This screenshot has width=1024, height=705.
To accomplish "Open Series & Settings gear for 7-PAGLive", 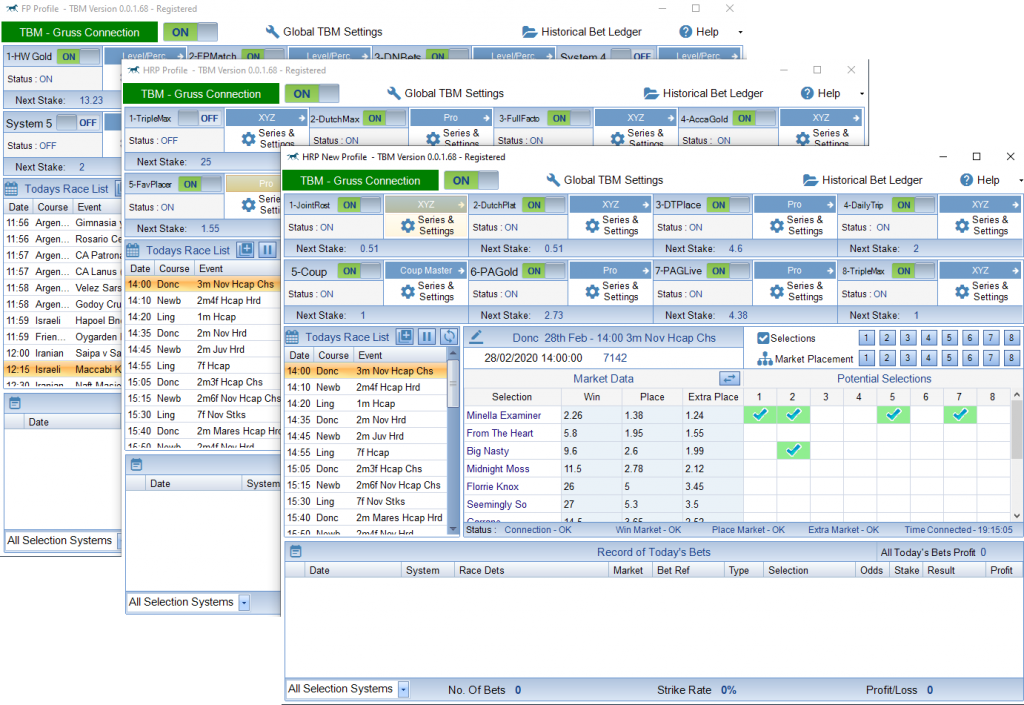I will tap(776, 292).
